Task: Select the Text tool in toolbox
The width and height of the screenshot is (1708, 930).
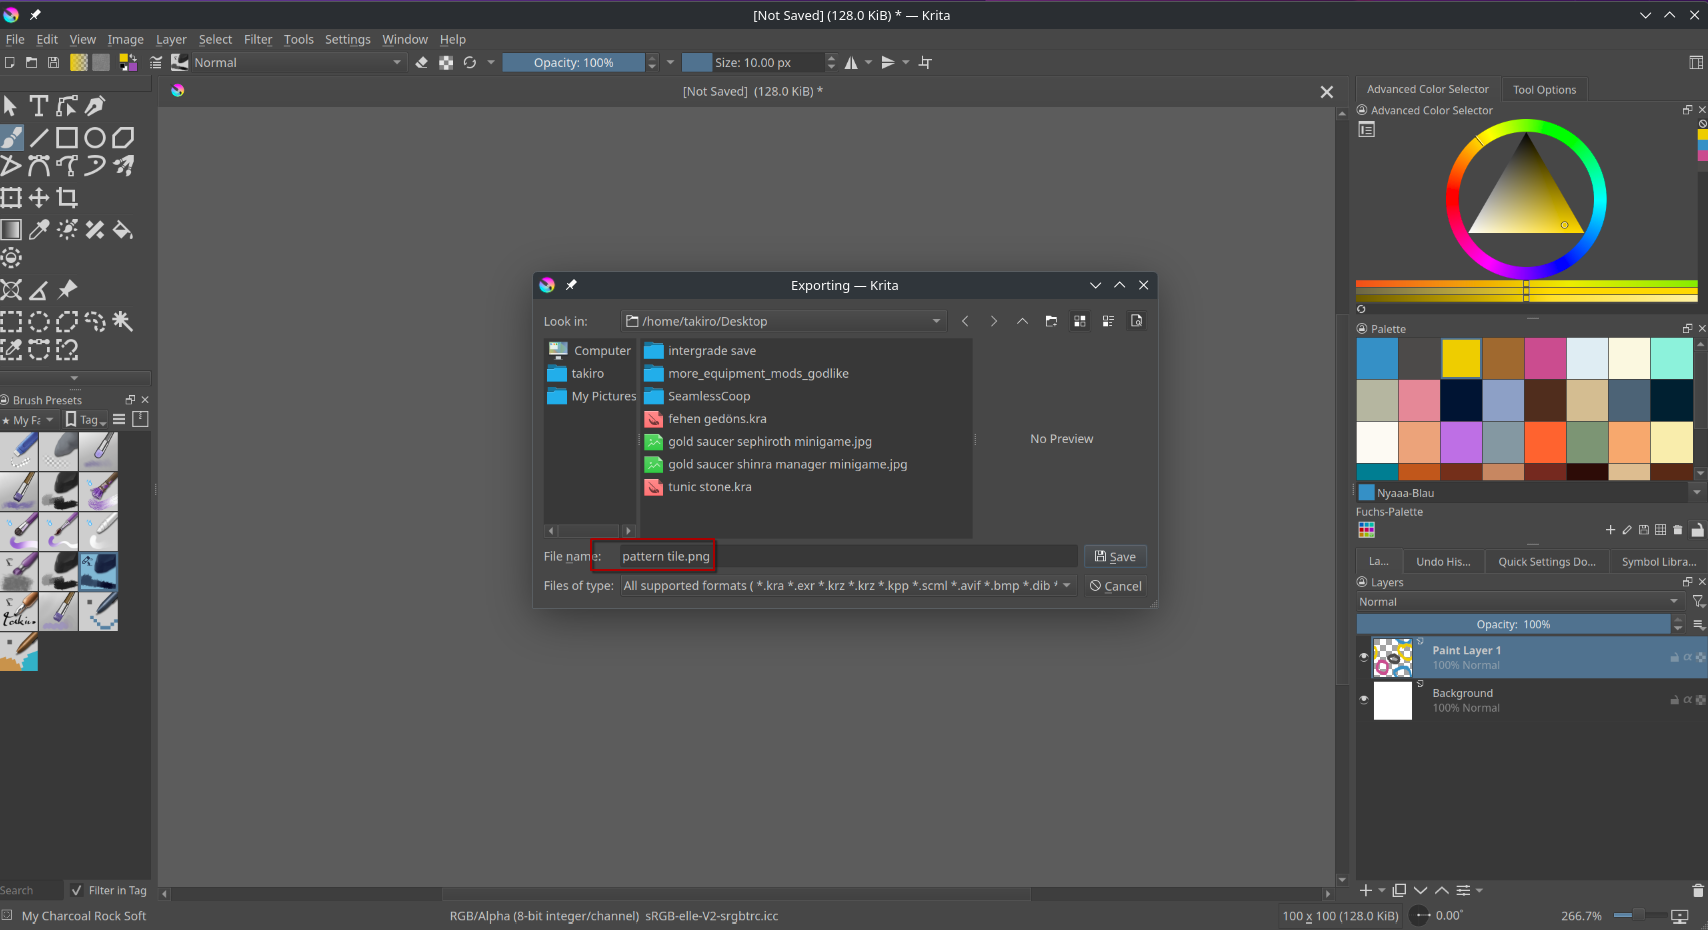Action: point(39,106)
